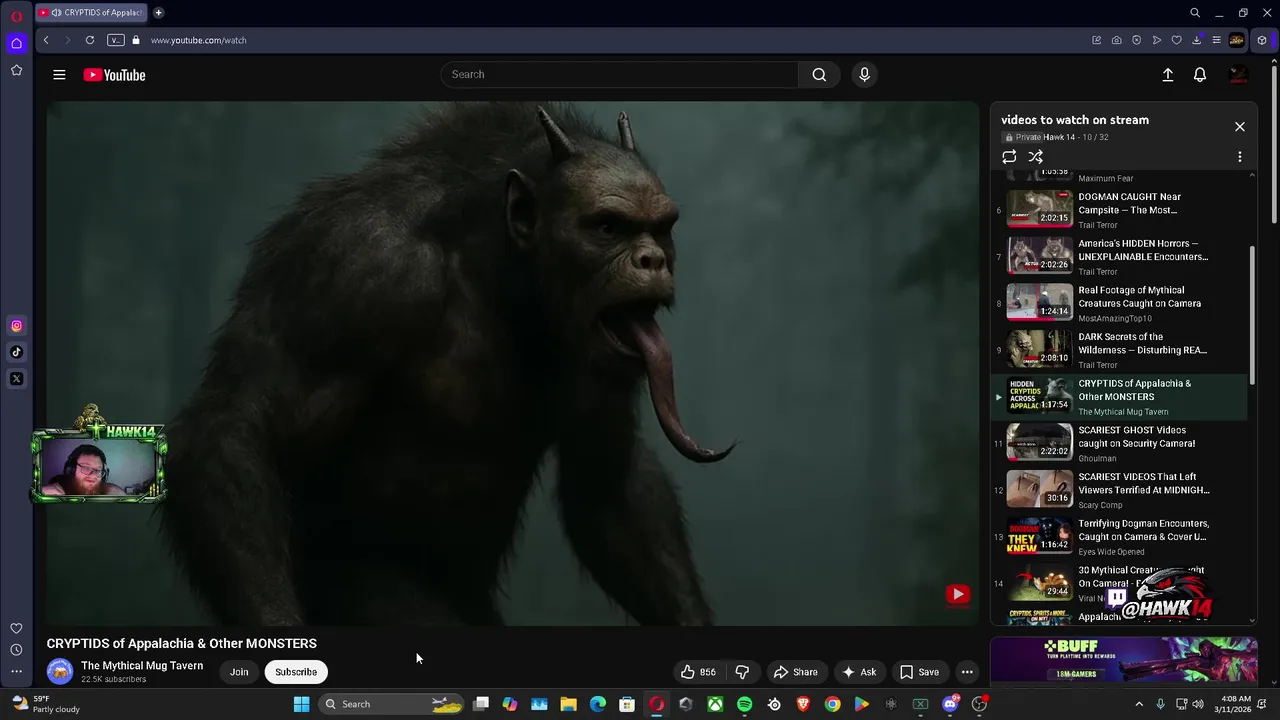The width and height of the screenshot is (1280, 720).
Task: Open Spotify from taskbar
Action: point(744,704)
